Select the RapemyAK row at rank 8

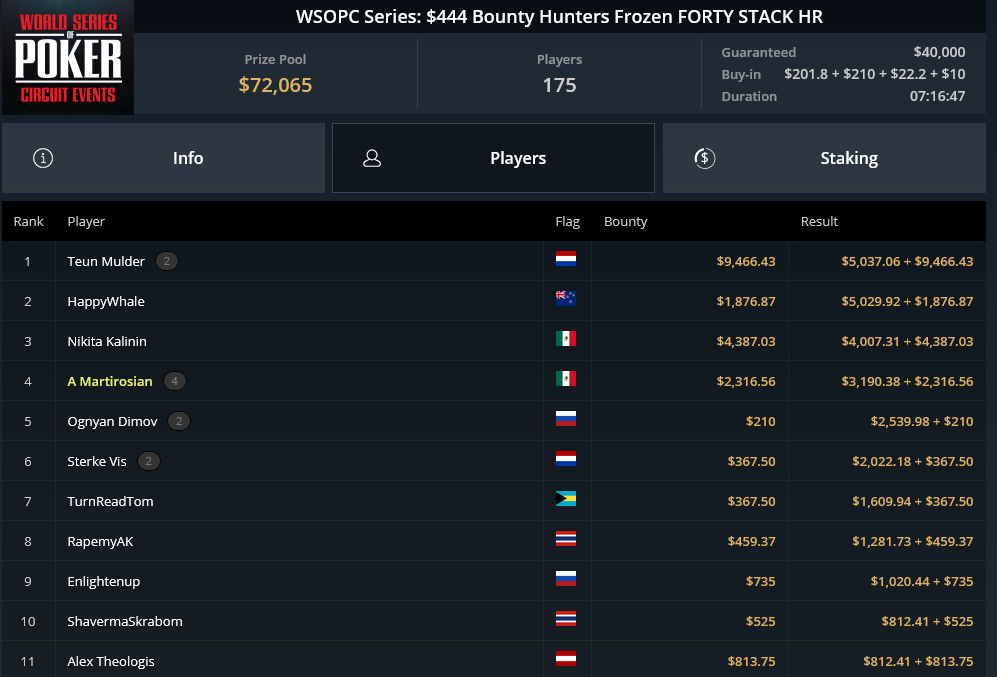[494, 541]
